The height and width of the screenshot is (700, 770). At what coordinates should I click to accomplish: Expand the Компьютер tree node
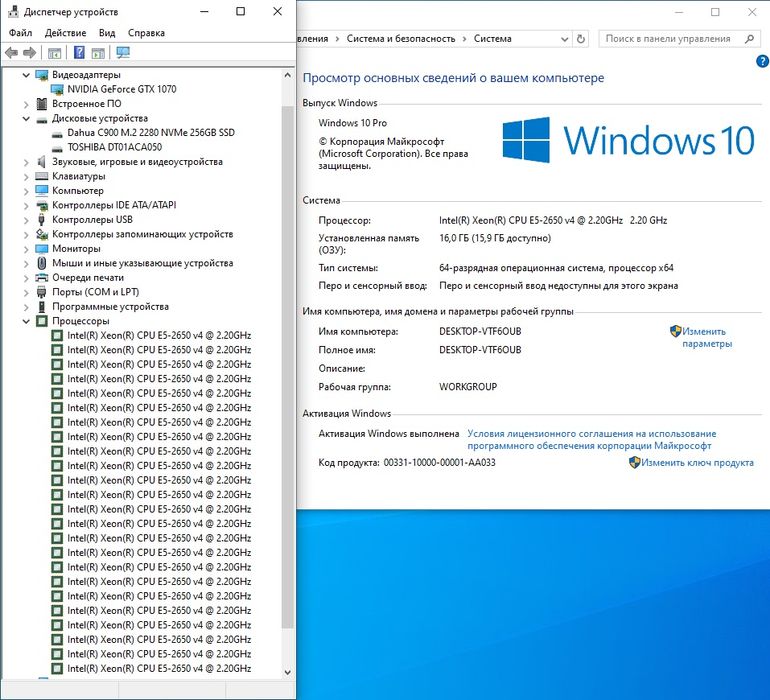coord(26,191)
